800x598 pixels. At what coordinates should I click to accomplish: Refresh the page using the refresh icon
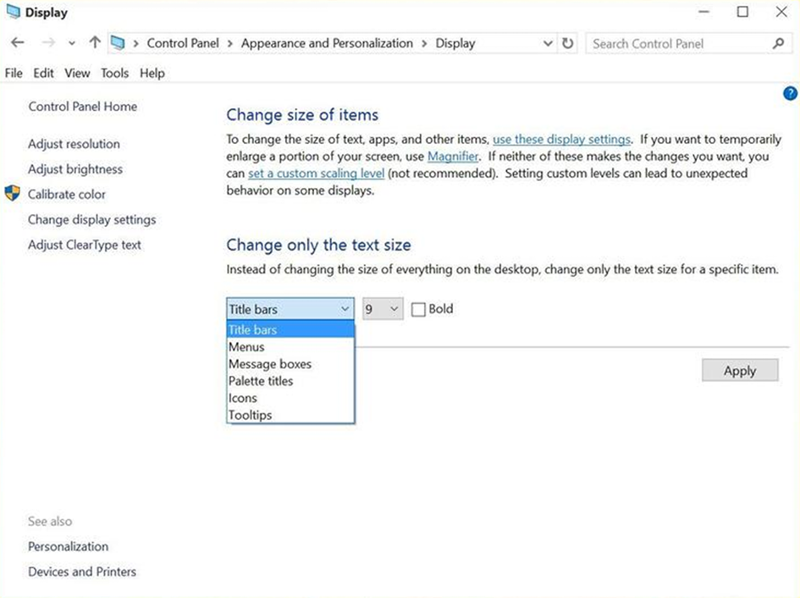[x=567, y=43]
